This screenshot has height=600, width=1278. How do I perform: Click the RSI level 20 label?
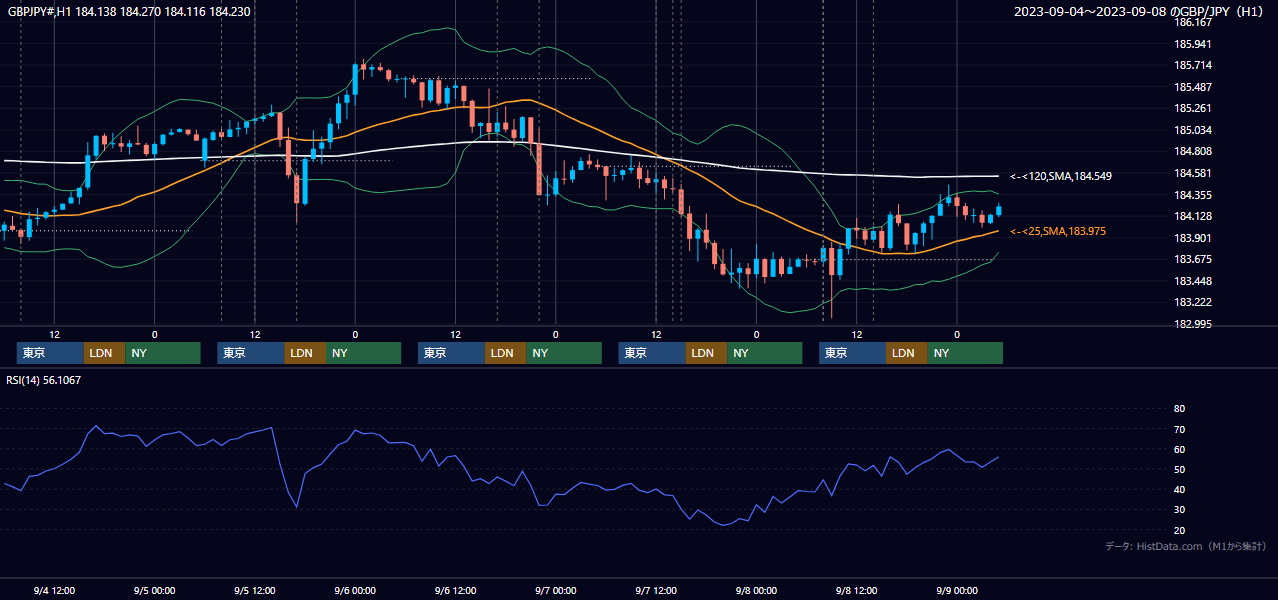click(x=1179, y=530)
